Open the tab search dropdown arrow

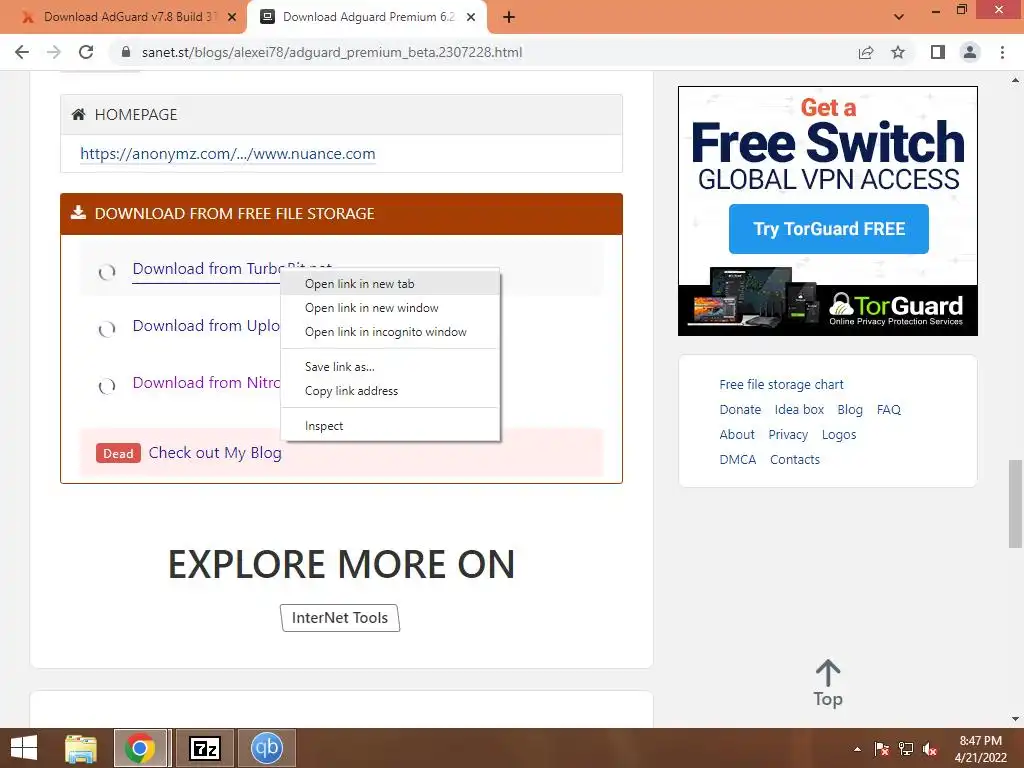click(x=899, y=17)
